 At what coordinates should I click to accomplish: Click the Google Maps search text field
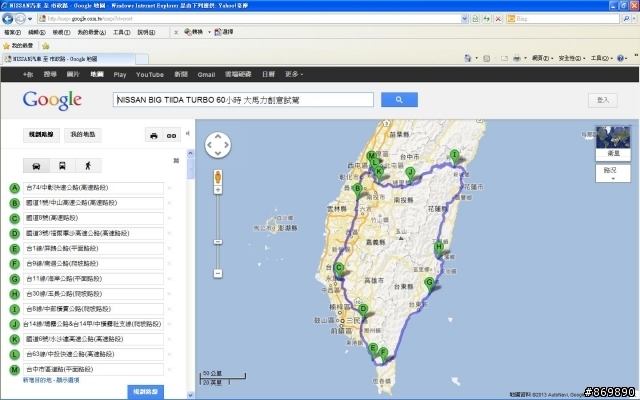click(x=243, y=100)
